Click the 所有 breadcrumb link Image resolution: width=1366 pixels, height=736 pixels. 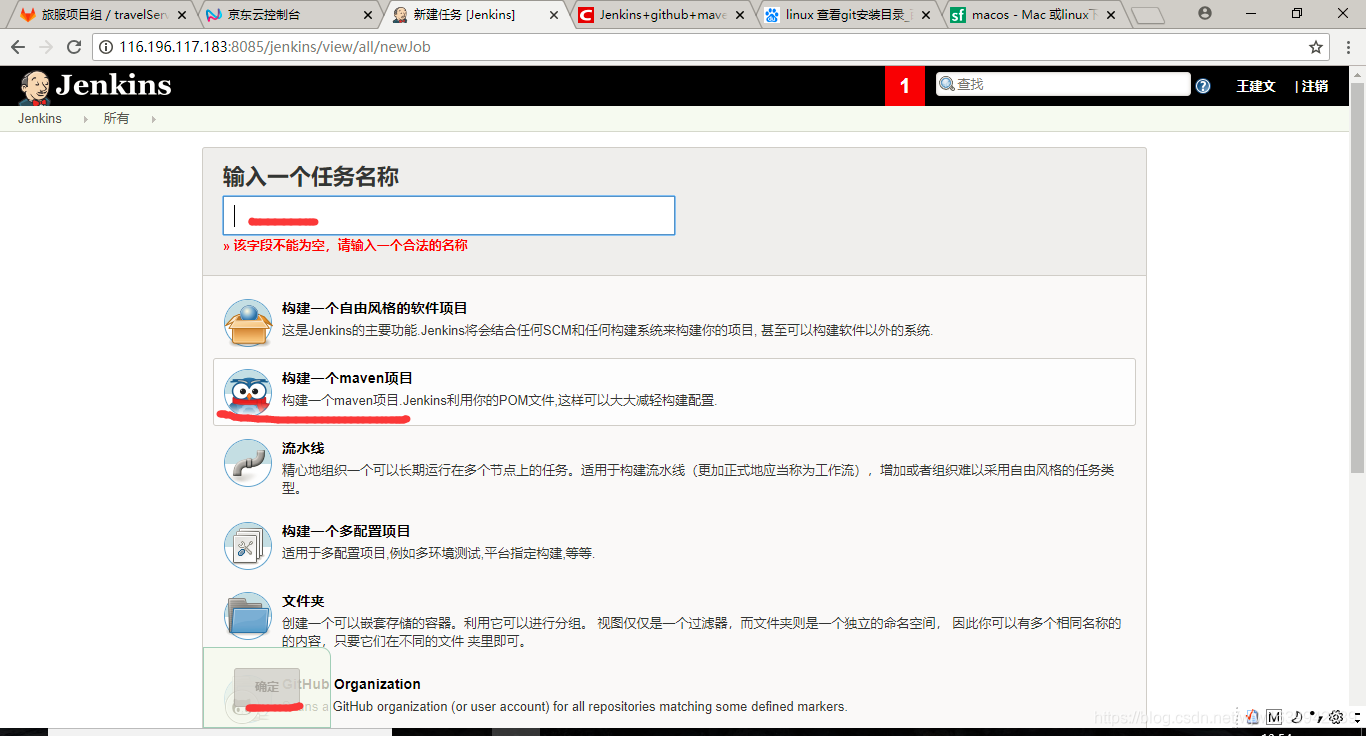(x=116, y=119)
